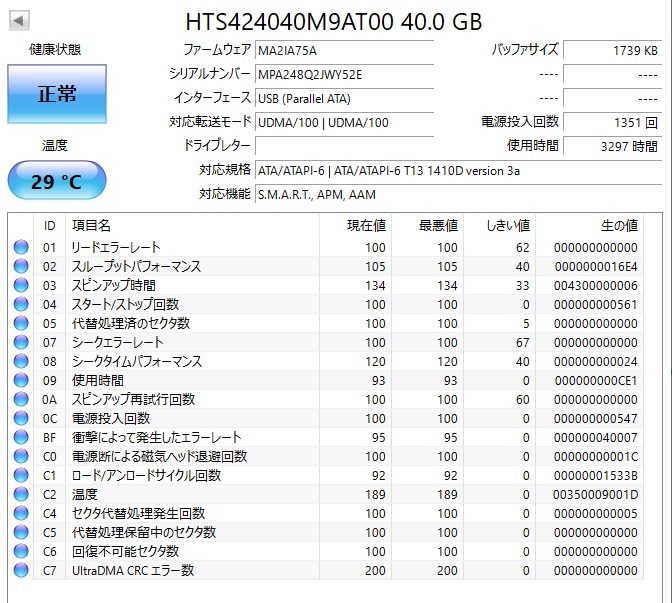Click status icon for ID C0 row

pyautogui.click(x=21, y=456)
